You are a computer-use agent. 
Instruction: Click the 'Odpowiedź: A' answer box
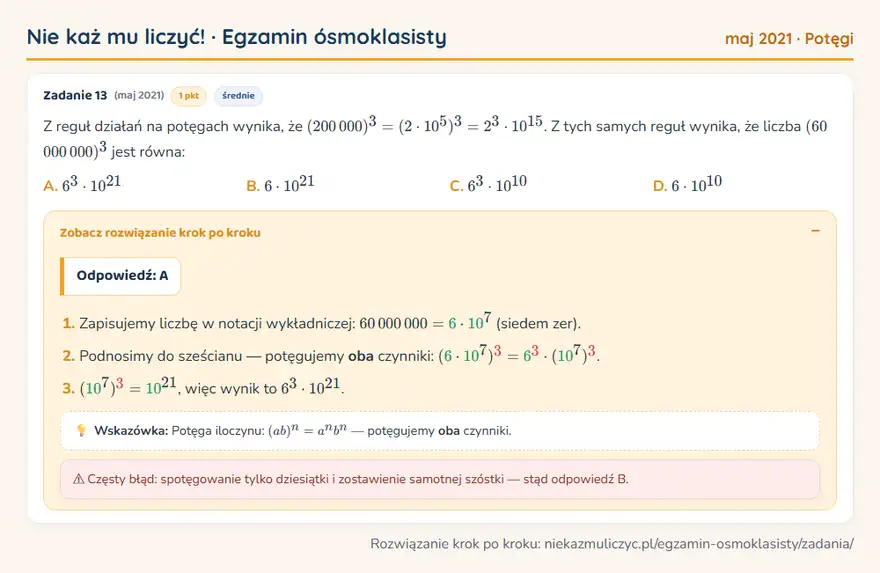[x=121, y=276]
